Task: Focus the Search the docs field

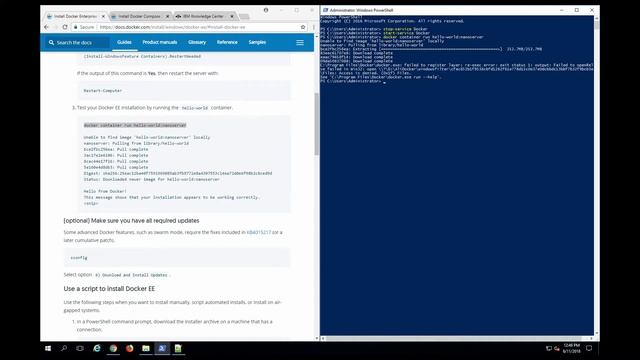Action: pos(77,42)
